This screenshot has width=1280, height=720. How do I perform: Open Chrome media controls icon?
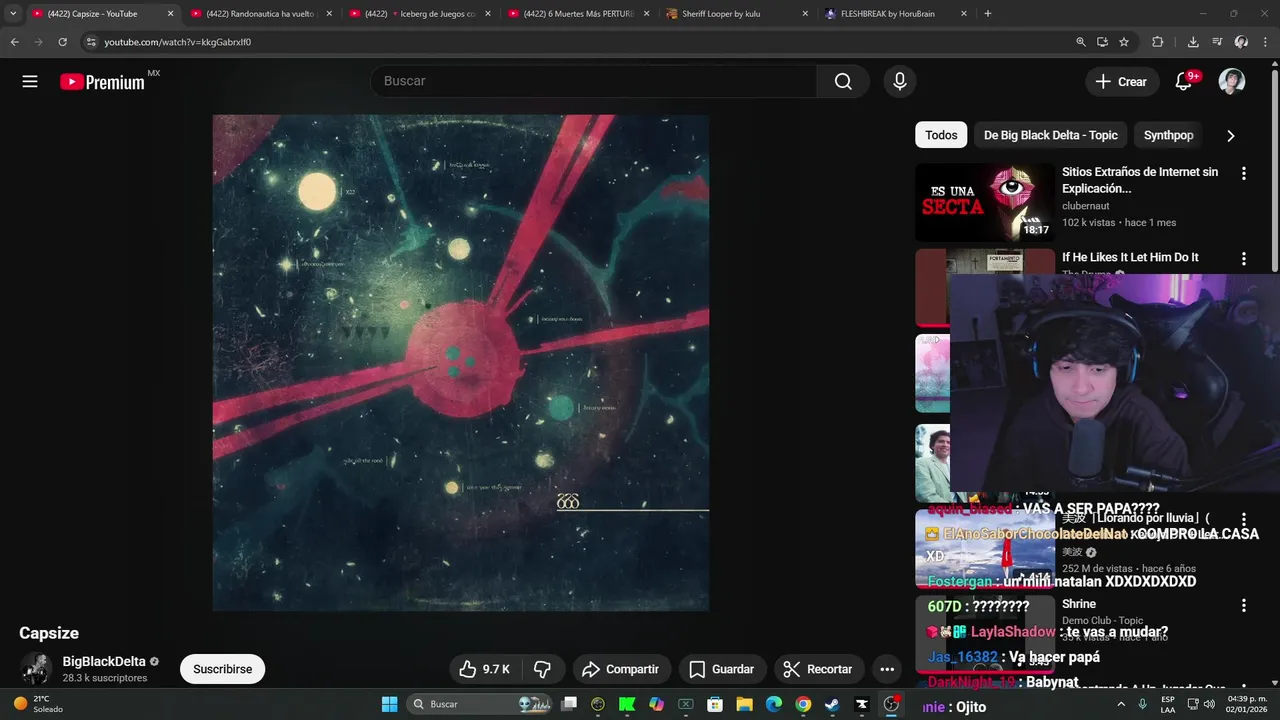(x=1217, y=42)
